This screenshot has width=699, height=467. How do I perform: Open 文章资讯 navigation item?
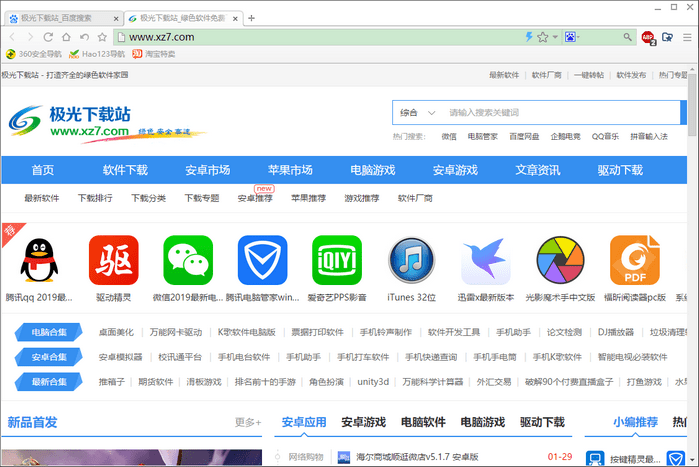click(538, 170)
